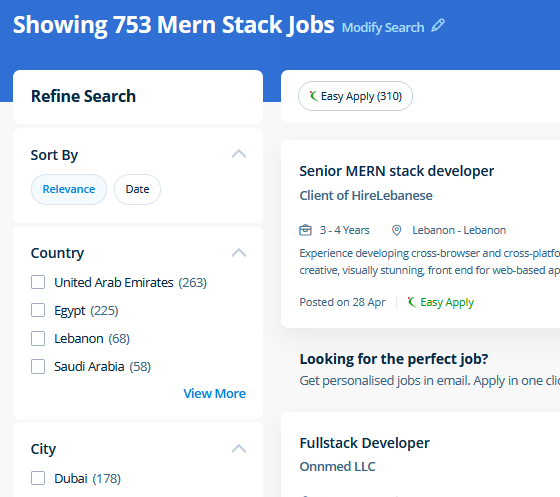
Task: Check the Dubai city checkbox
Action: click(38, 478)
